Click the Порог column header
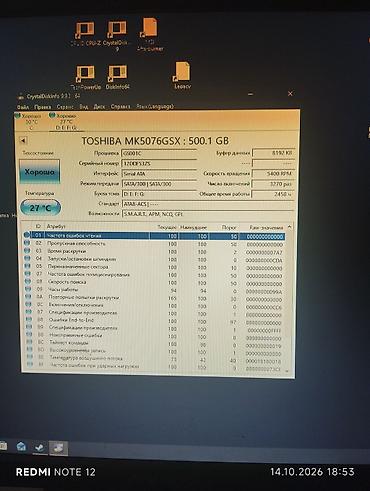The image size is (370, 491). click(x=229, y=227)
